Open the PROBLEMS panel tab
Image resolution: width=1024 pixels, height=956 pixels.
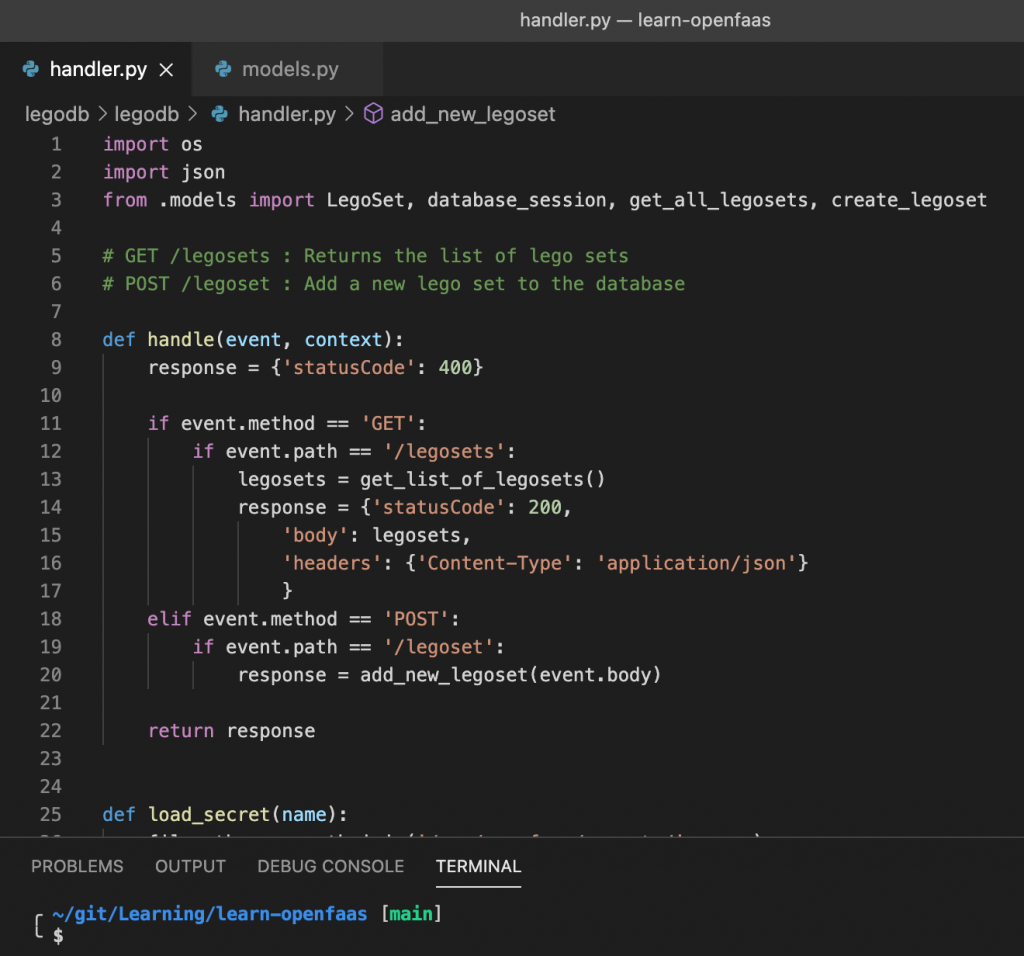tap(77, 867)
